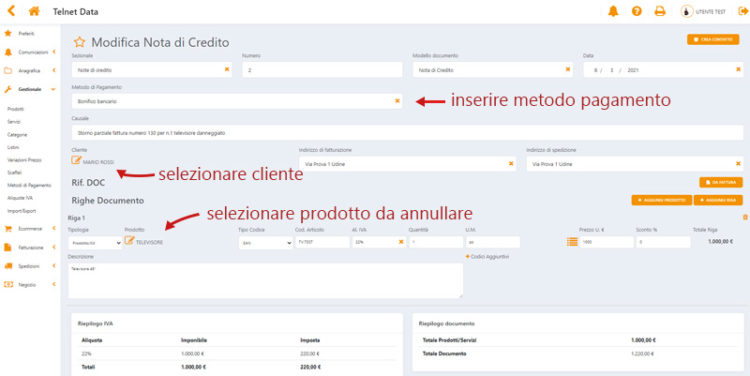Viewport: 750px width, 376px height.
Task: Open Prodotti in the Gestionale submenu
Action: tap(16, 109)
